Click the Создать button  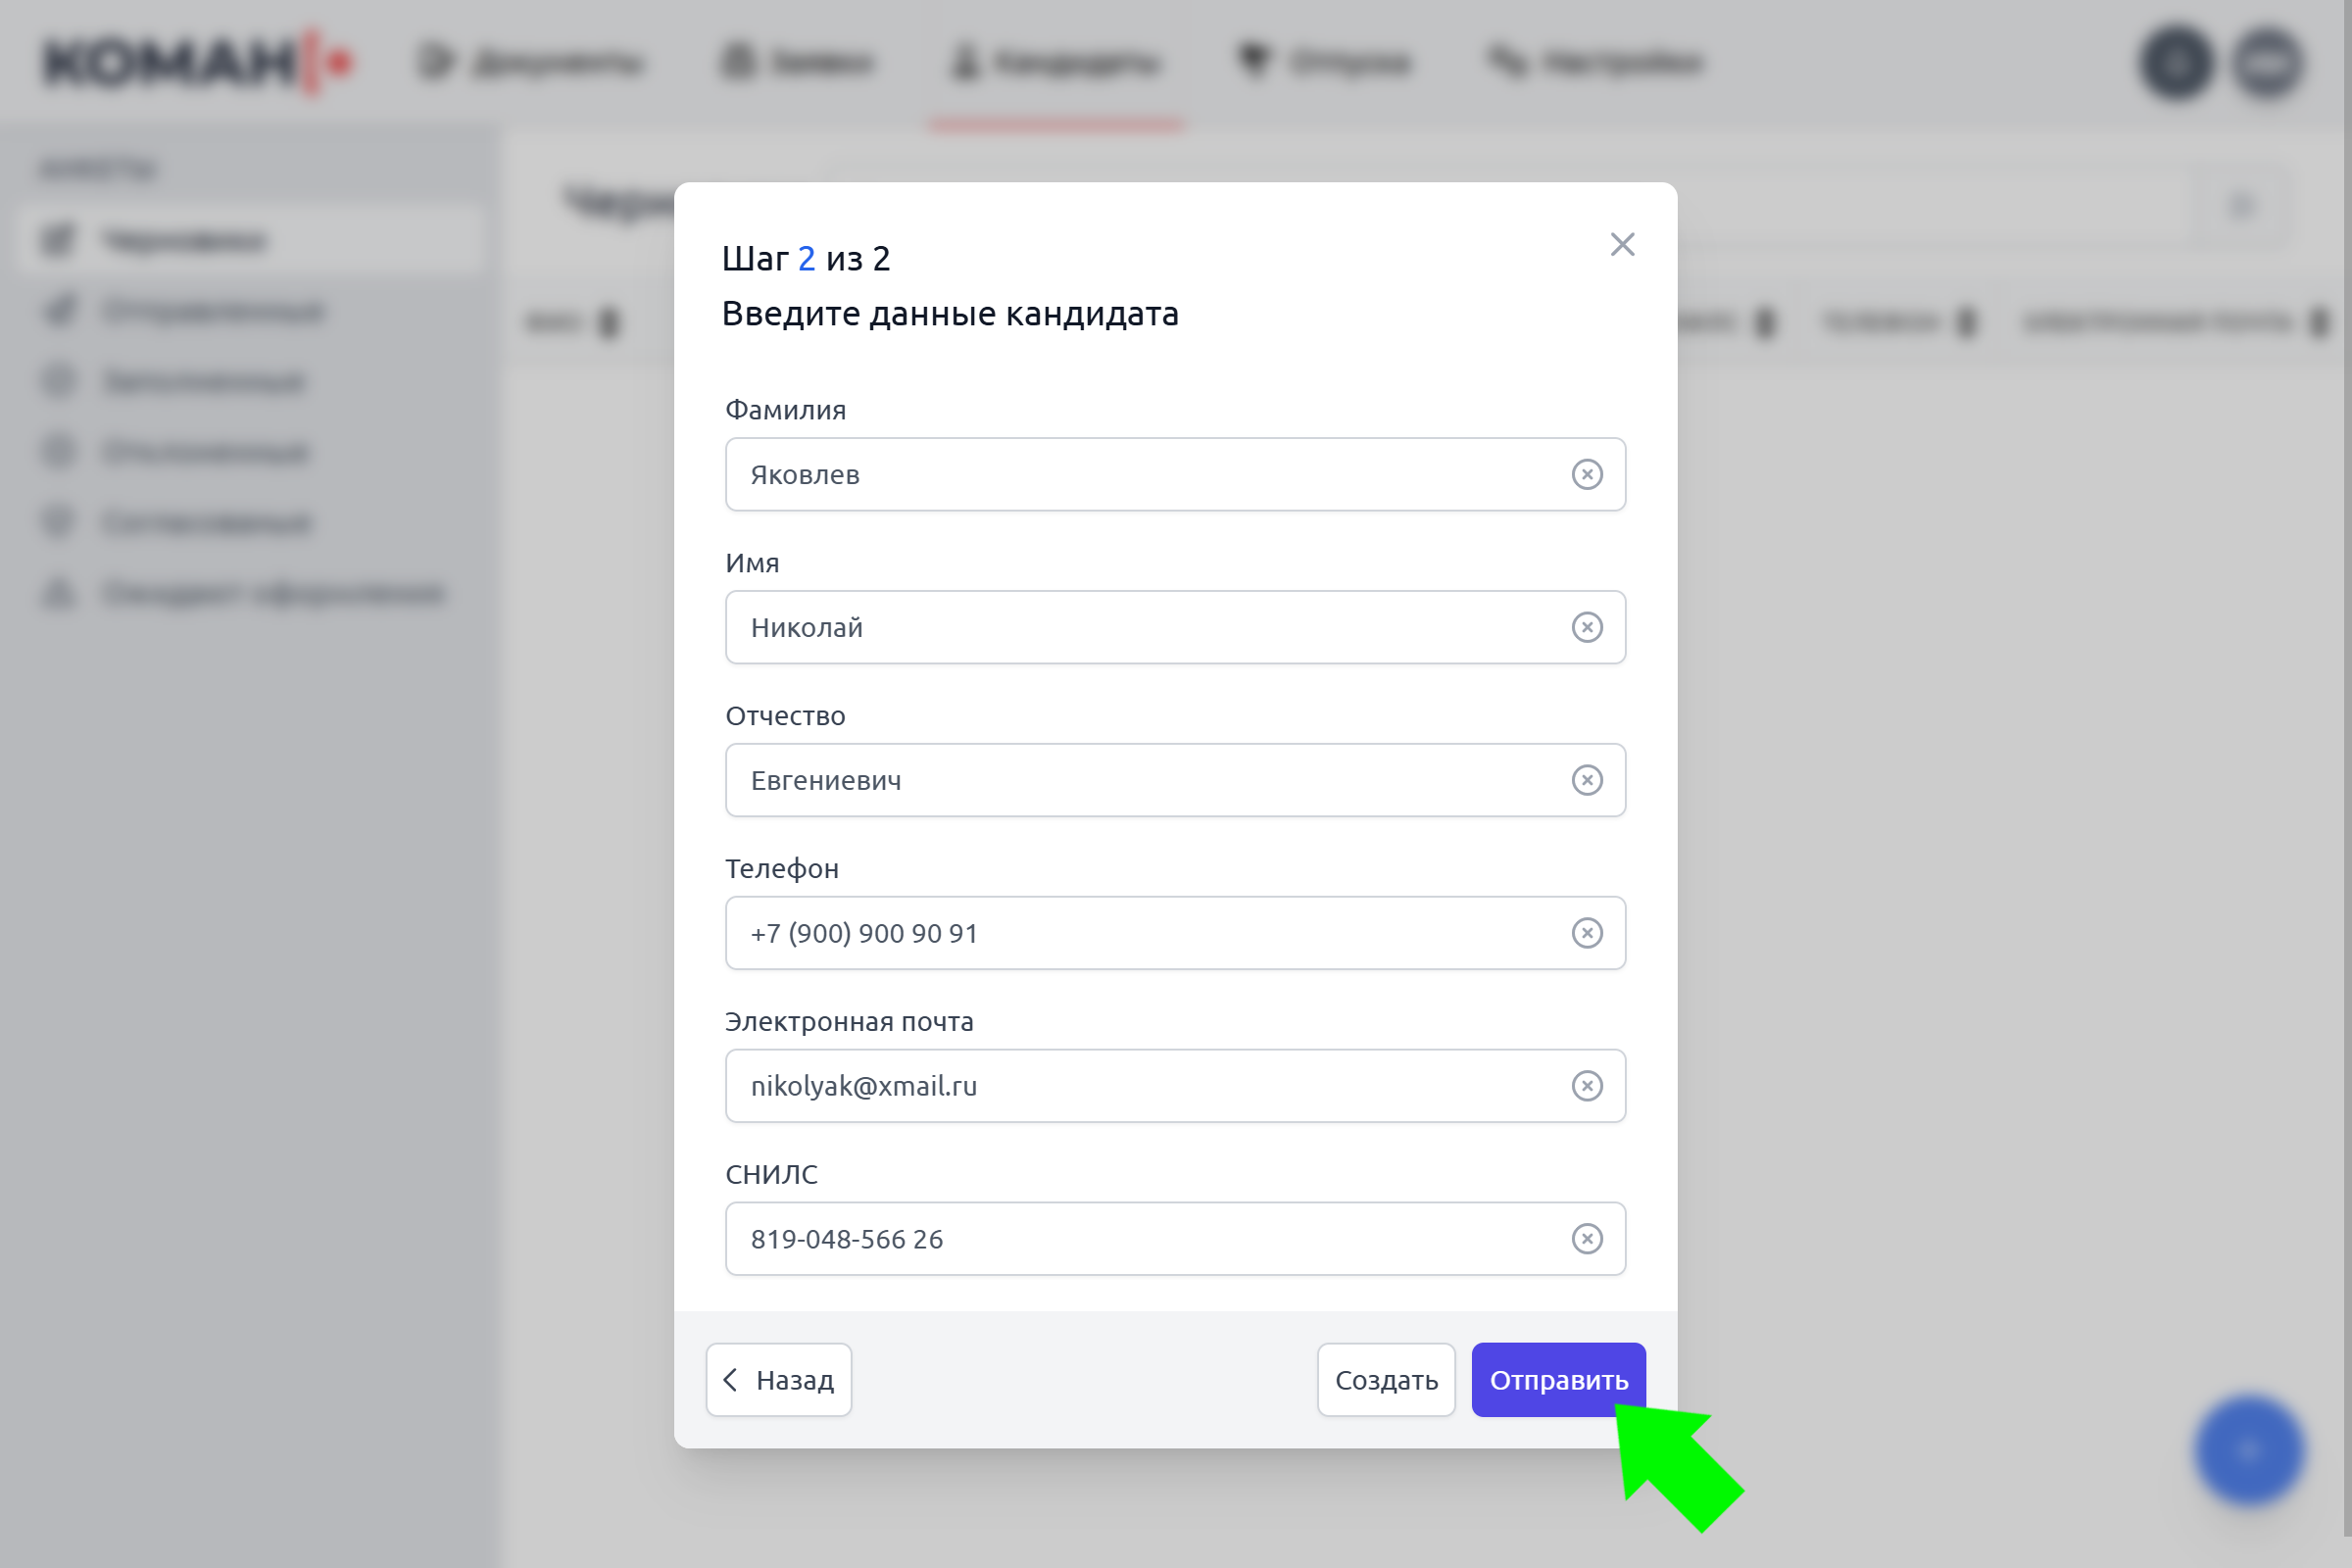1386,1380
